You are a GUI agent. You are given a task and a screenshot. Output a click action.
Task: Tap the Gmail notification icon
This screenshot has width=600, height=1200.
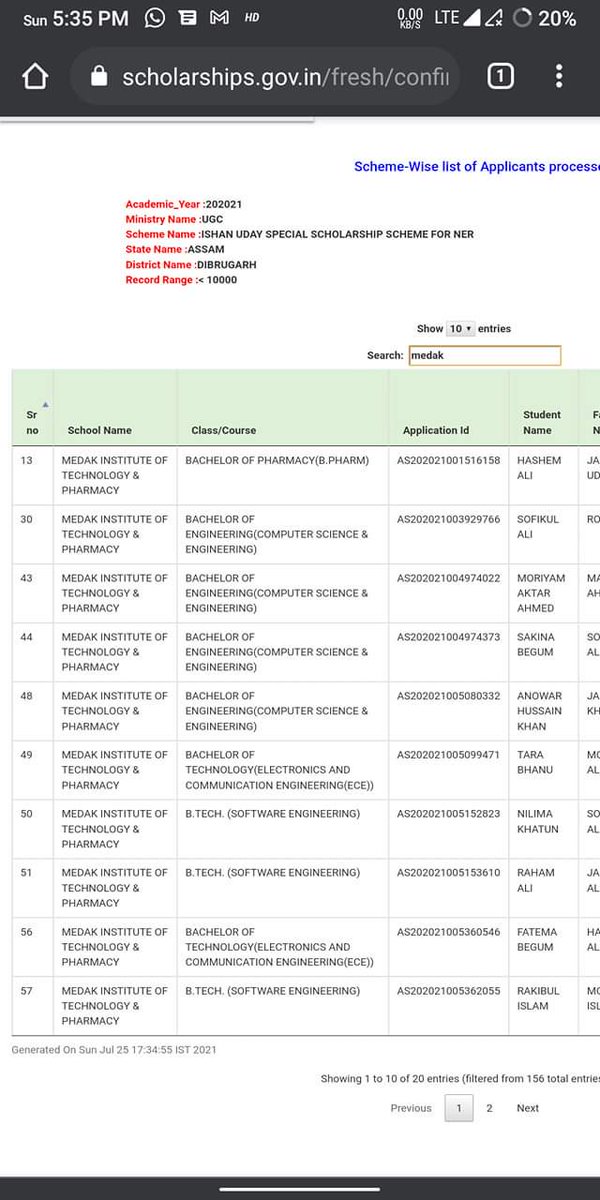218,17
